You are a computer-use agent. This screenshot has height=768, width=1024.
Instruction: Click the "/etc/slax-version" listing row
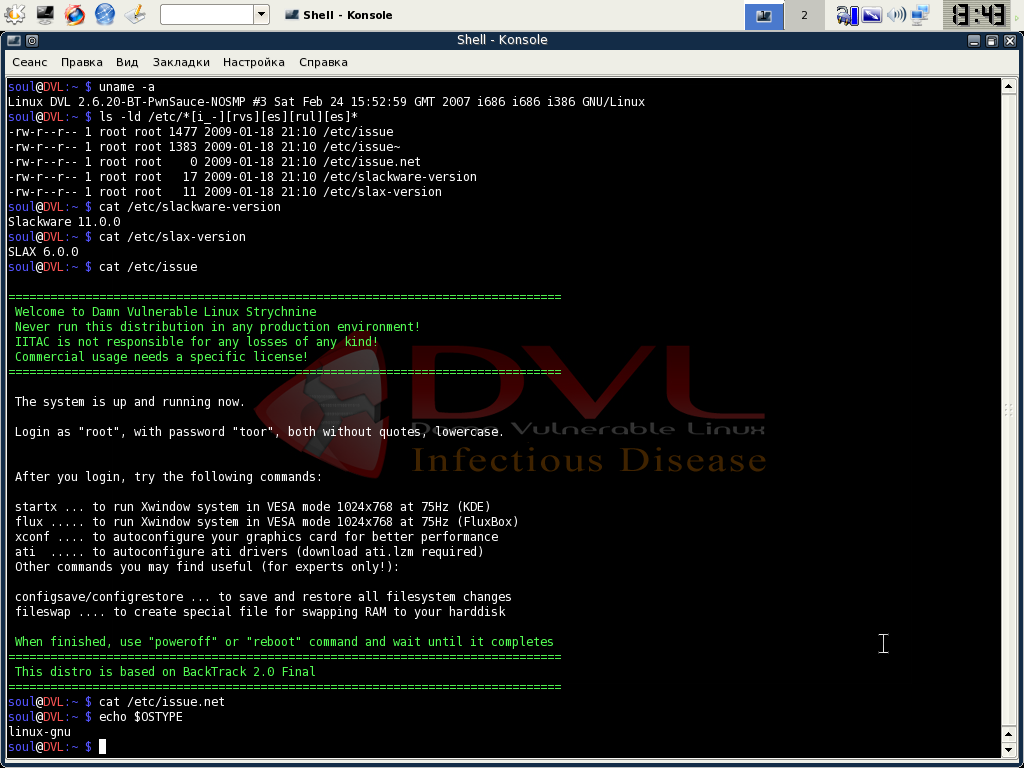click(225, 192)
